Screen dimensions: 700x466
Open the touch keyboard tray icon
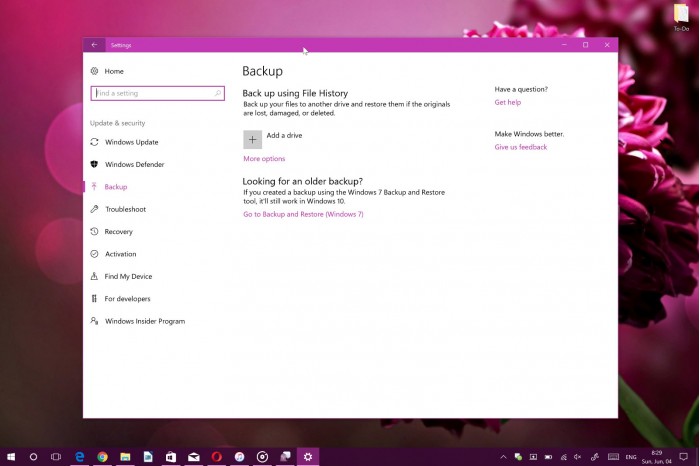point(613,457)
